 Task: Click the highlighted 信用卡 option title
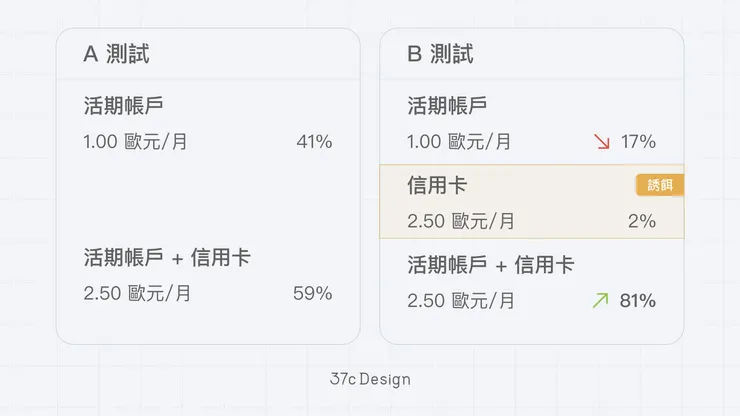coord(438,186)
